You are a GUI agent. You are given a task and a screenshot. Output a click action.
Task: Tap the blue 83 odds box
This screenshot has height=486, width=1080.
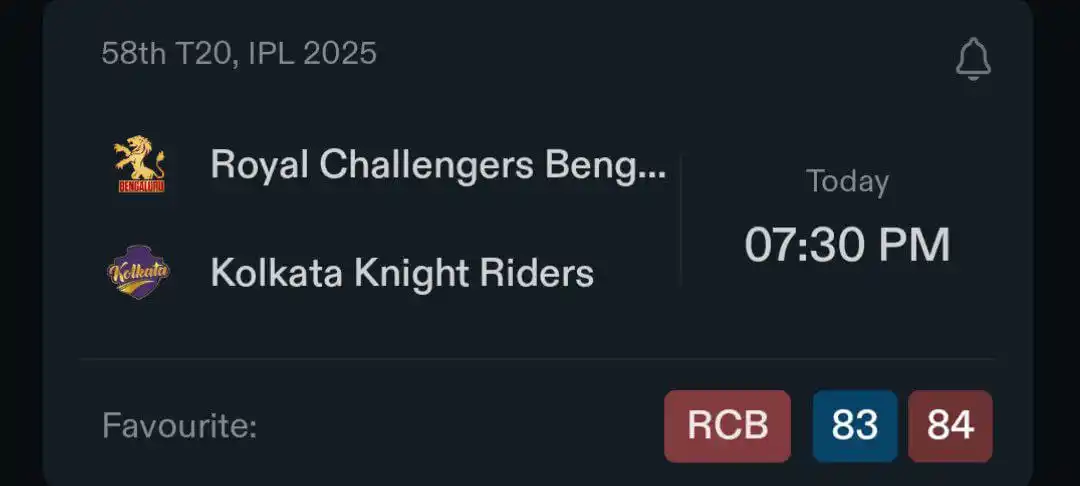[x=855, y=426]
